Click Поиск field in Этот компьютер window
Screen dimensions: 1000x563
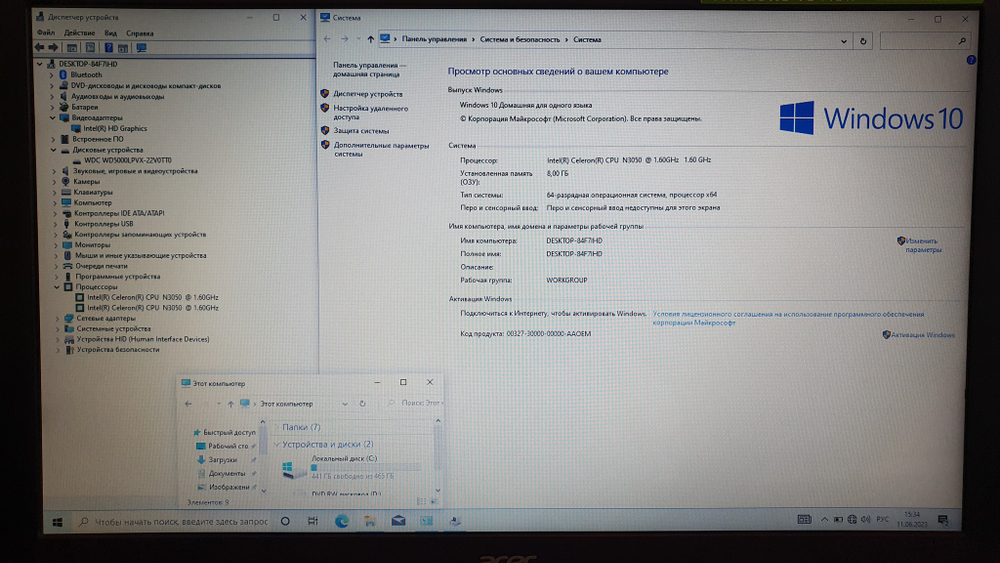415,404
